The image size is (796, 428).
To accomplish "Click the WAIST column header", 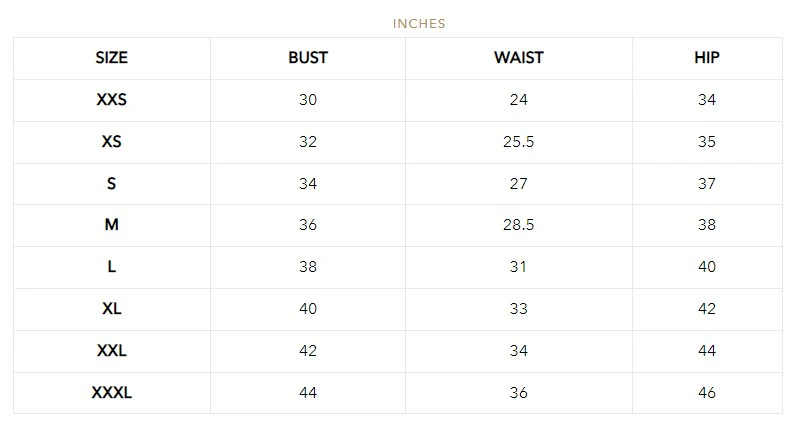I will point(518,58).
